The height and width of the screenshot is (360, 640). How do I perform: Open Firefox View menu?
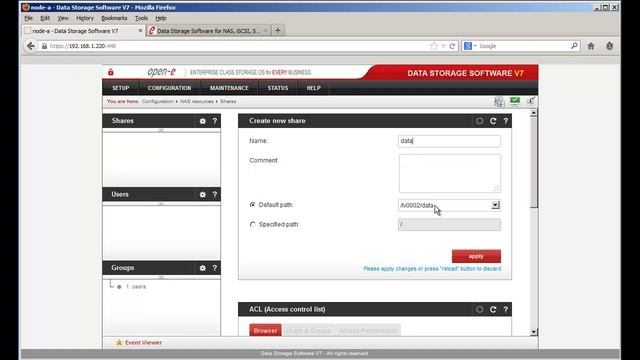(63, 18)
